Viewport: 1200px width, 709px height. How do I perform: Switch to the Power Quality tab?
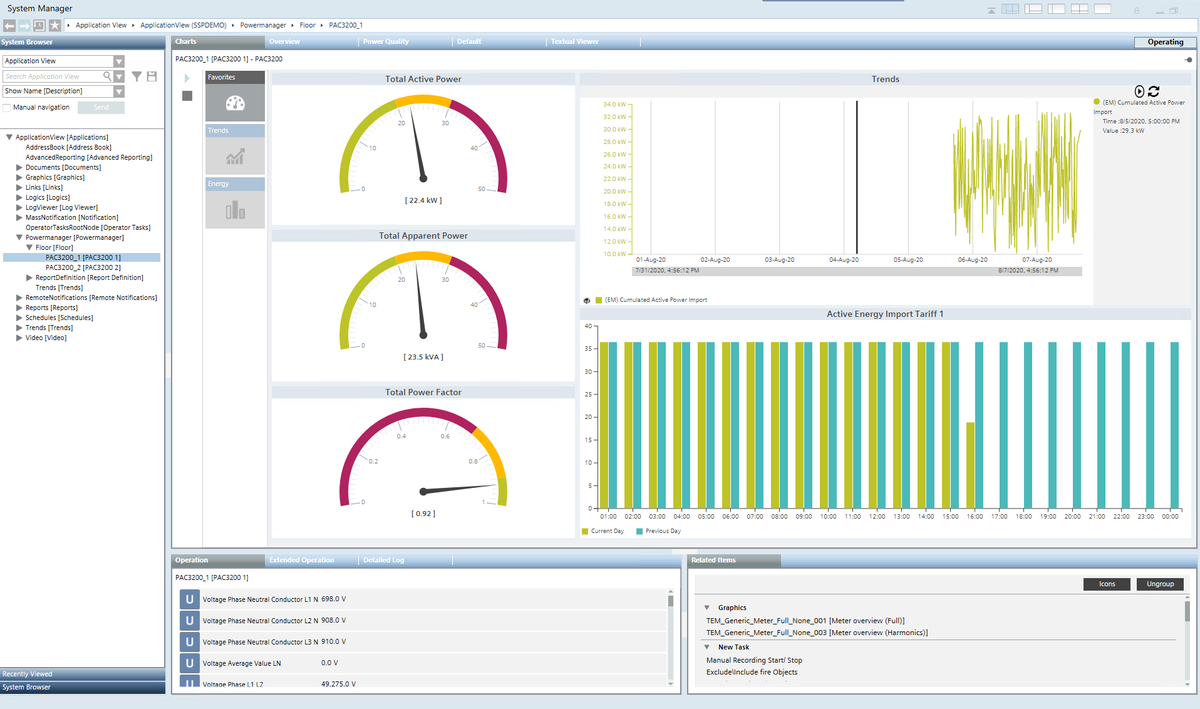386,42
